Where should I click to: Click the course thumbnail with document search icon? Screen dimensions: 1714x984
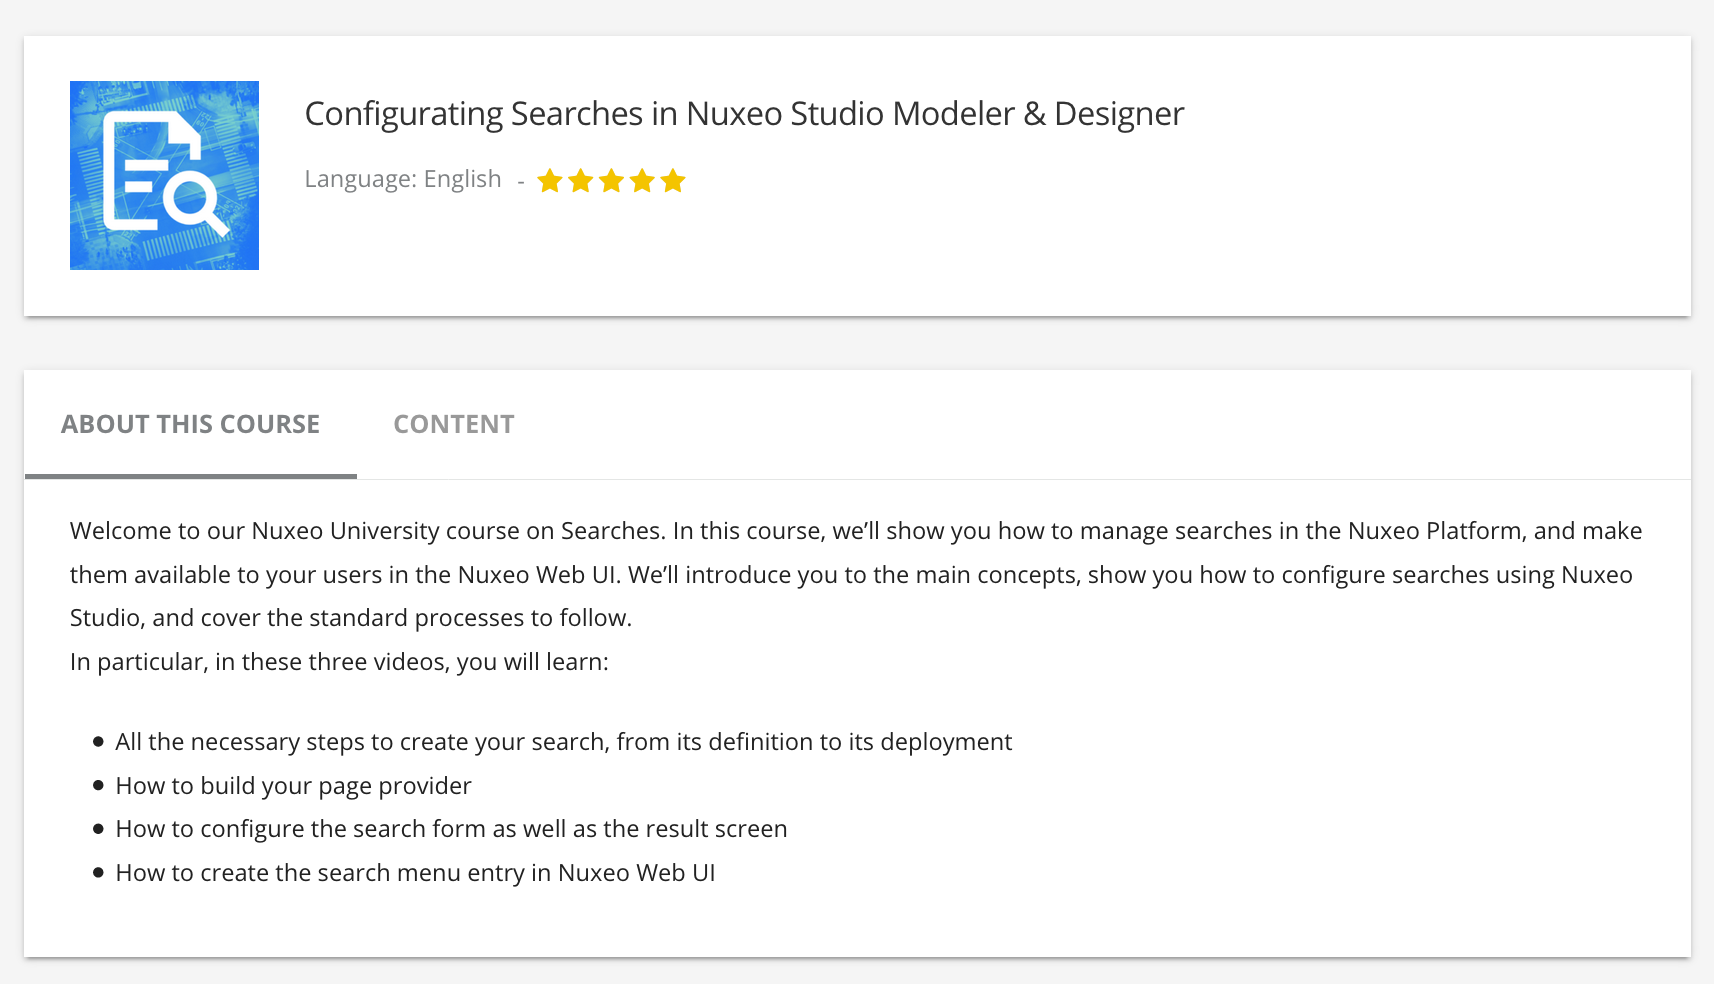[164, 175]
